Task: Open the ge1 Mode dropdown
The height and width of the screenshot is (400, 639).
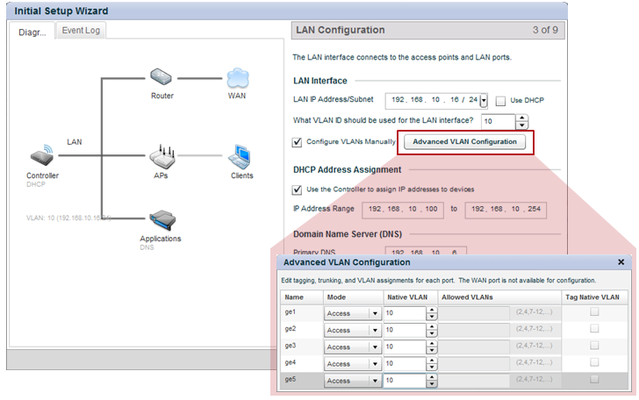Action: pyautogui.click(x=353, y=313)
